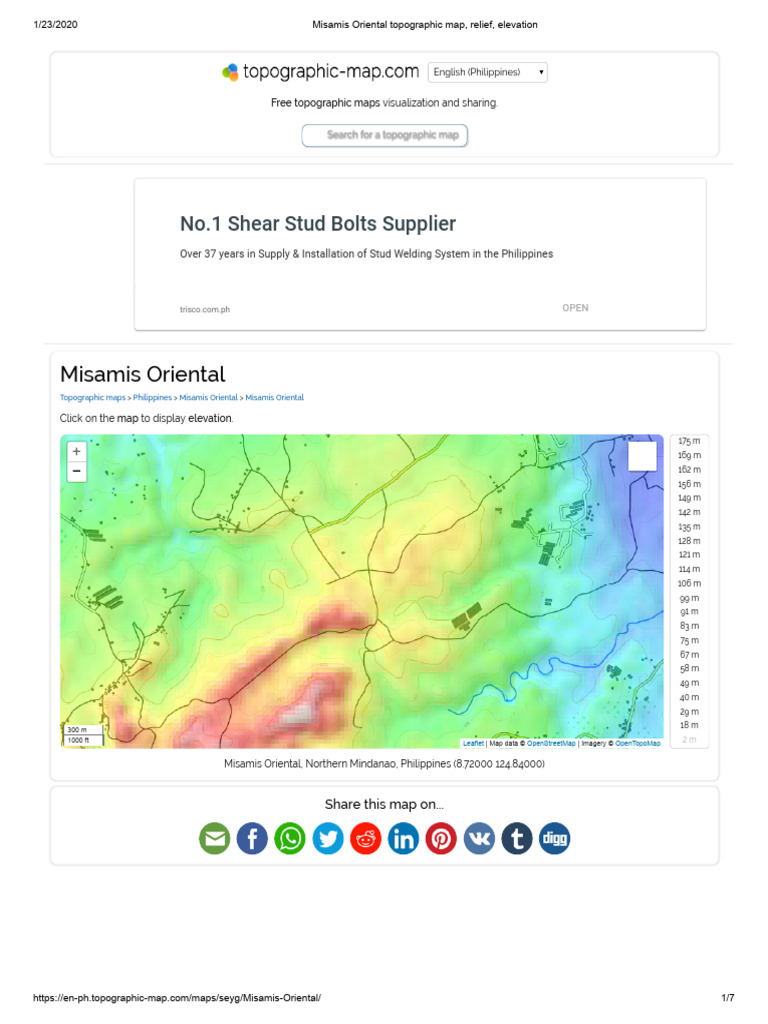This screenshot has width=768, height=1024.
Task: Select the 175 m legend entry
Action: [689, 441]
